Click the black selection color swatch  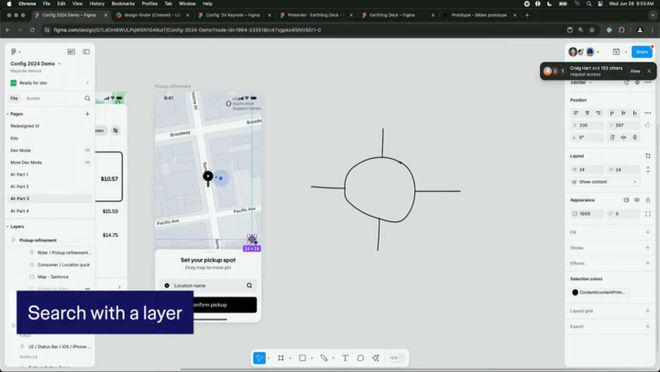click(575, 292)
